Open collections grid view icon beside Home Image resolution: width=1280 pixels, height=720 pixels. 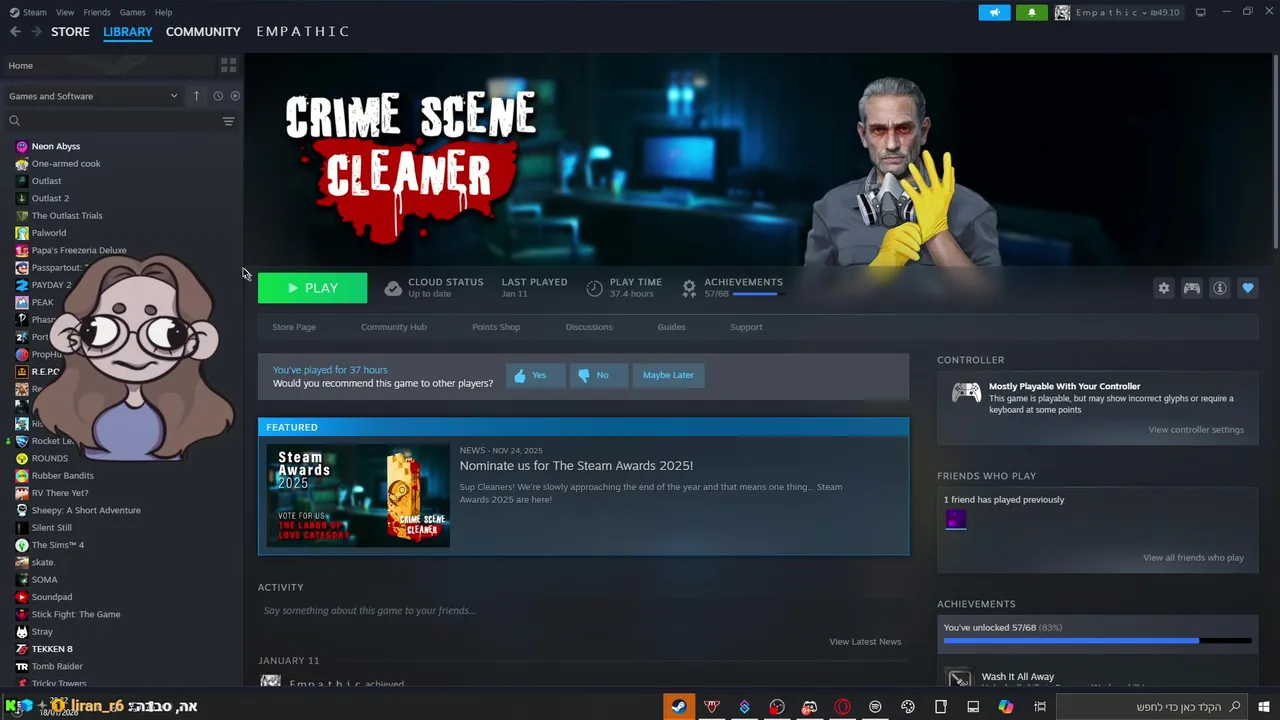coord(228,65)
